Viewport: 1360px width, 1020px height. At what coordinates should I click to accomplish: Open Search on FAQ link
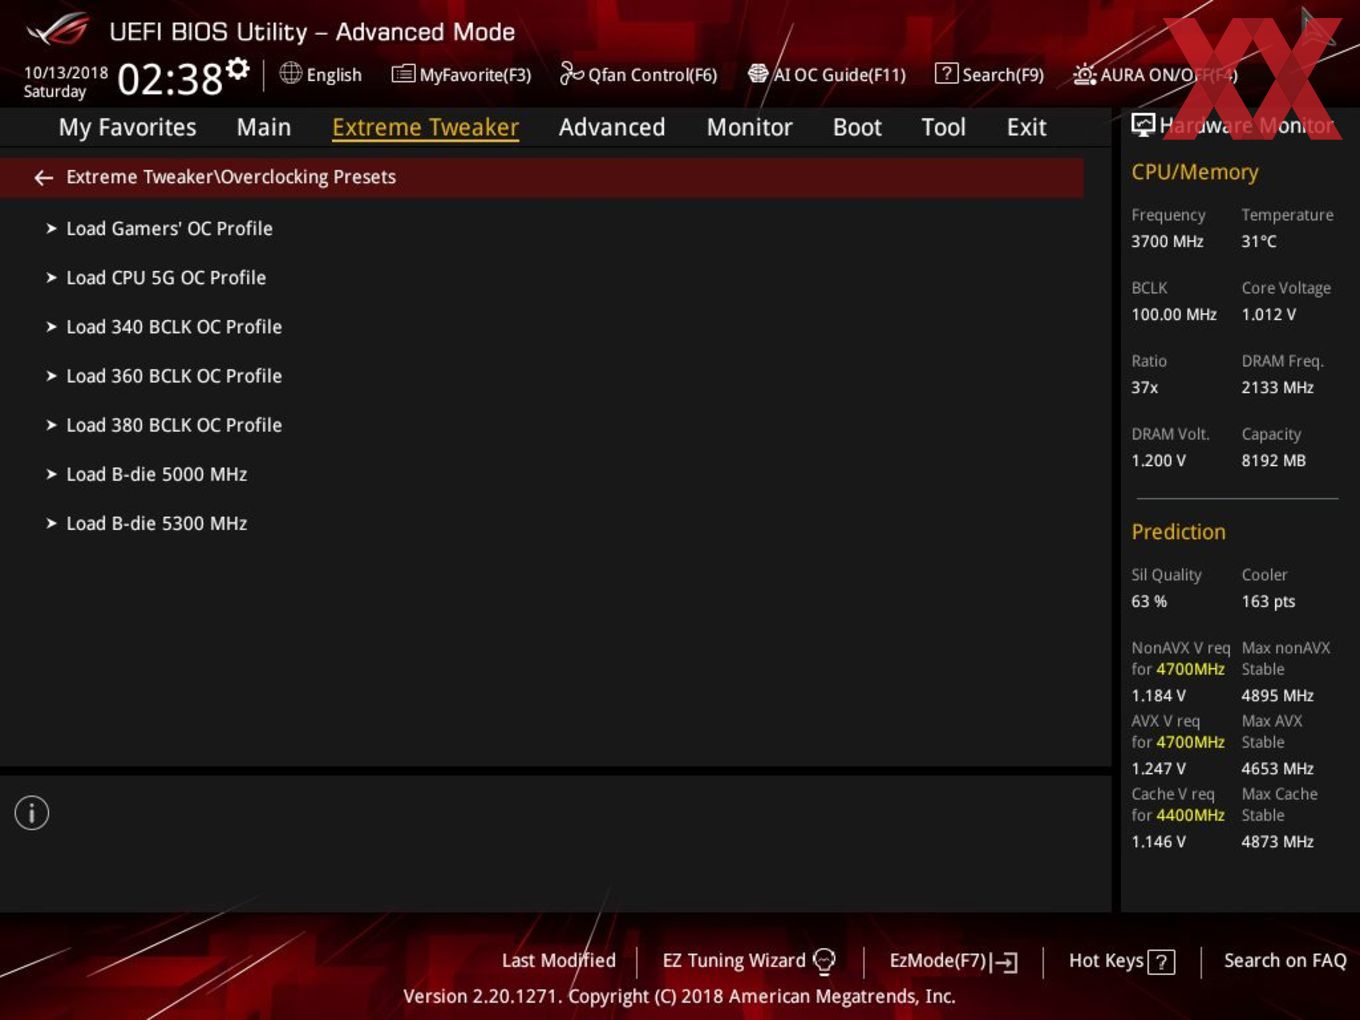point(1285,960)
